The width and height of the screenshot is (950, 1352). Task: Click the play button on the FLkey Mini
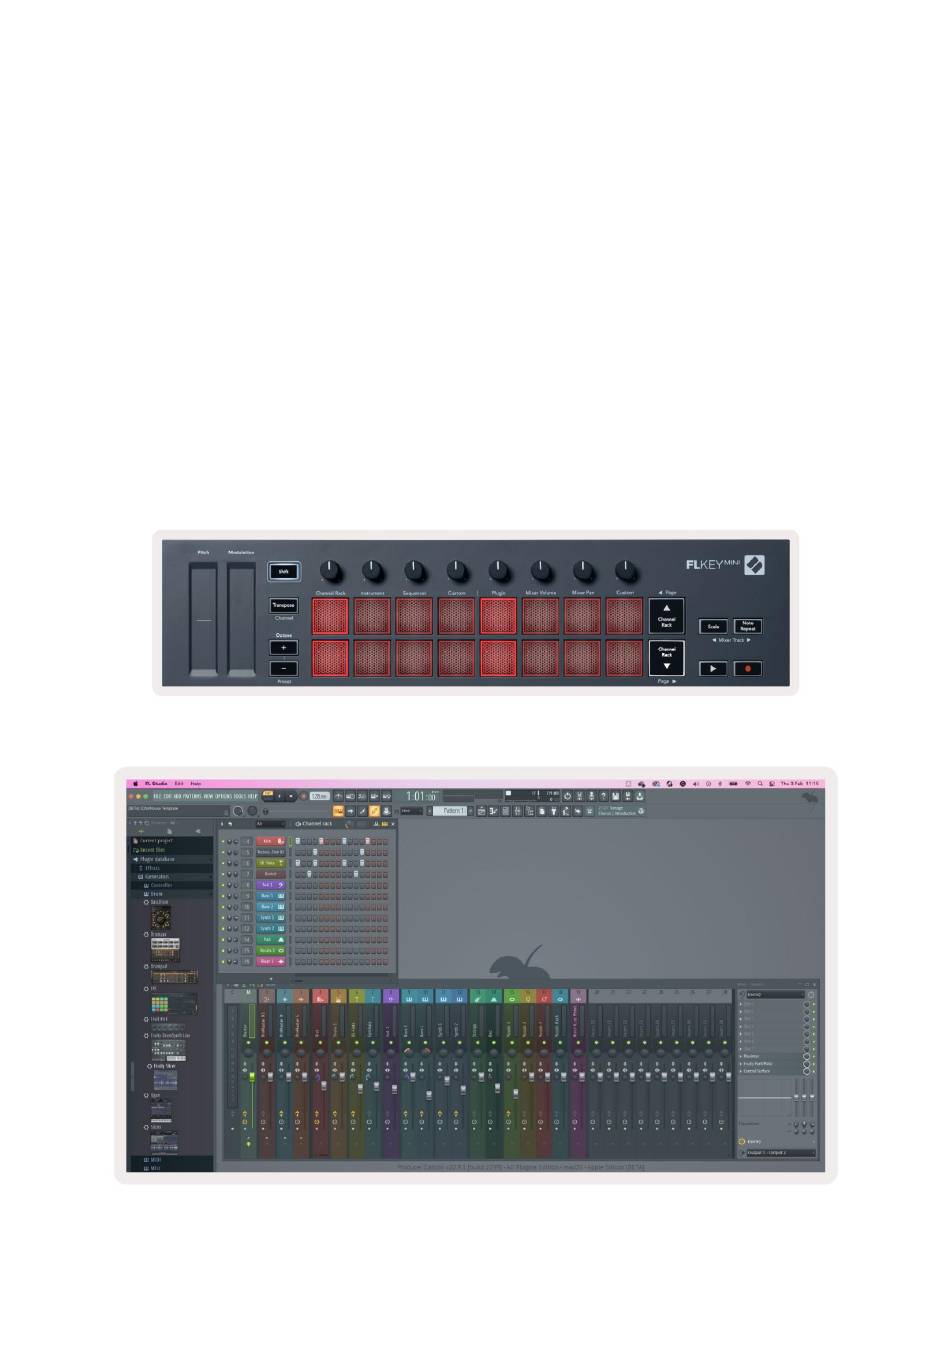713,668
